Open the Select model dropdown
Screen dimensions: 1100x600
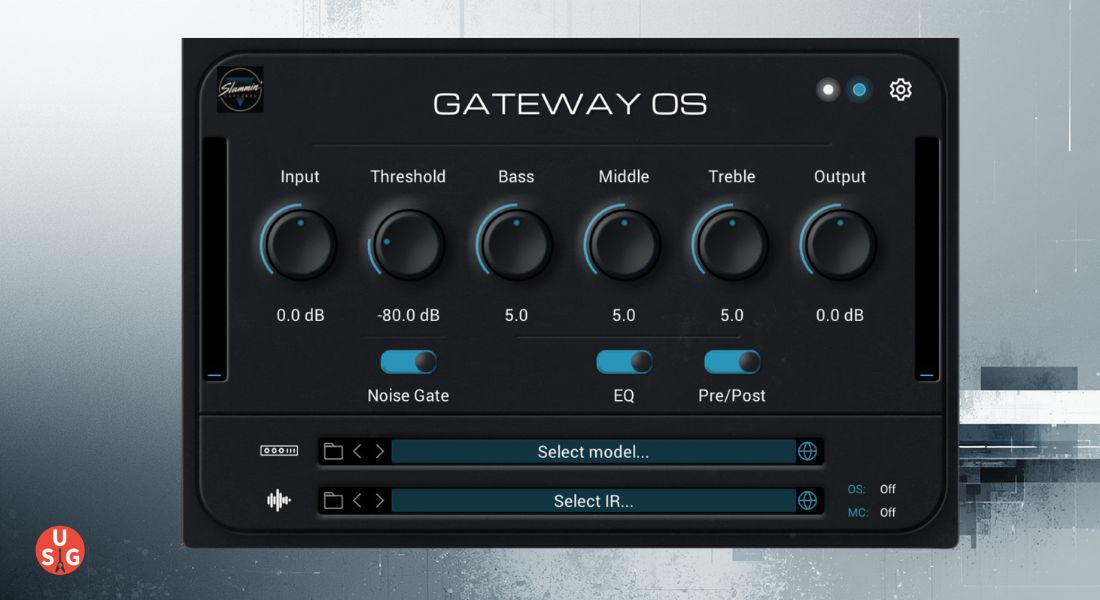click(x=593, y=451)
